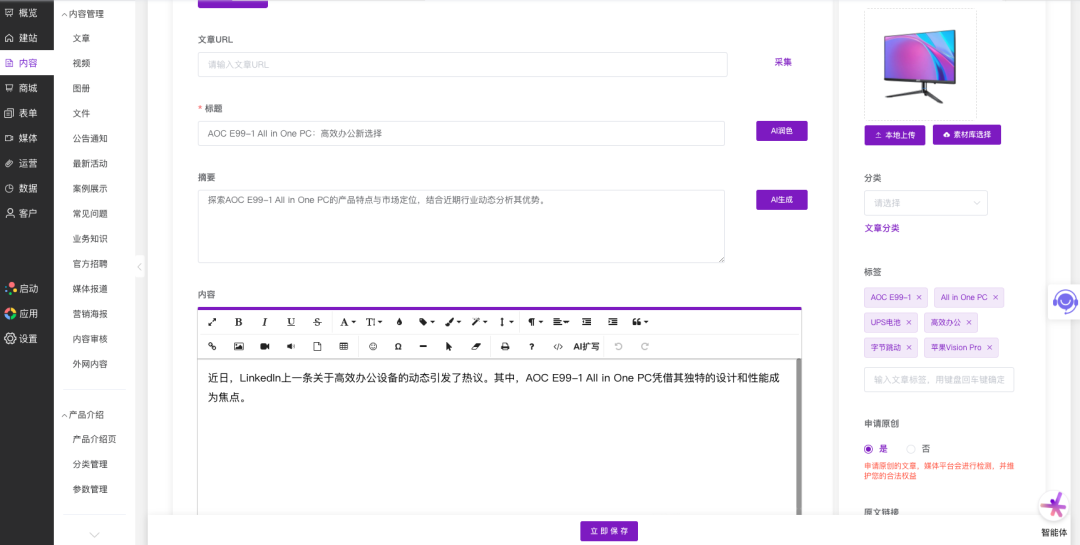Open the emoticon picker in editor
This screenshot has width=1080, height=545.
click(373, 346)
